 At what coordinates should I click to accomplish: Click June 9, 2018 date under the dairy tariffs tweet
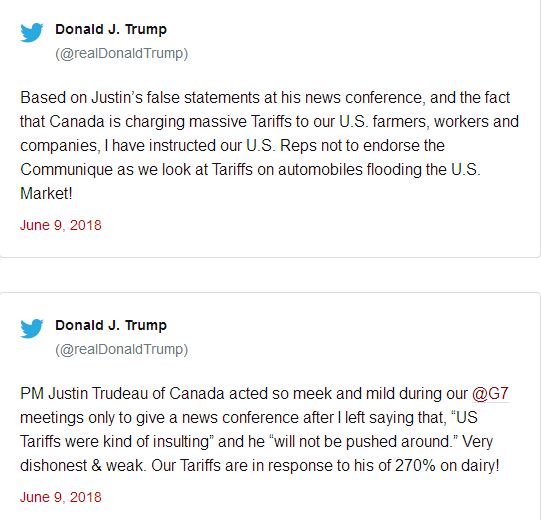point(61,497)
